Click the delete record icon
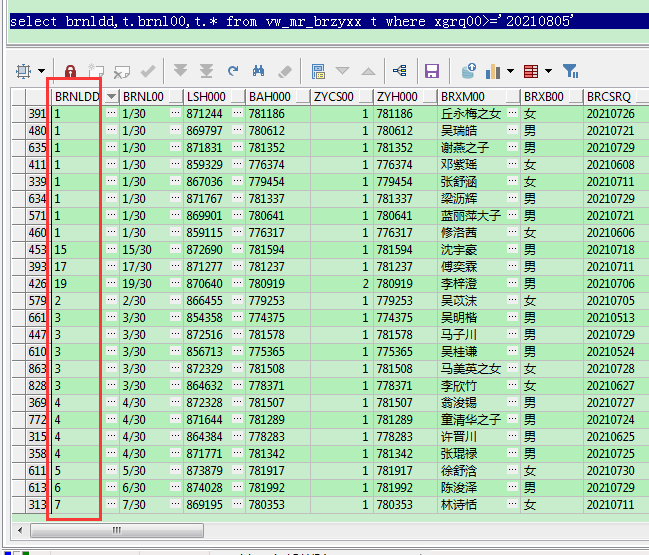Screen dimensions: 649x555 (122, 72)
